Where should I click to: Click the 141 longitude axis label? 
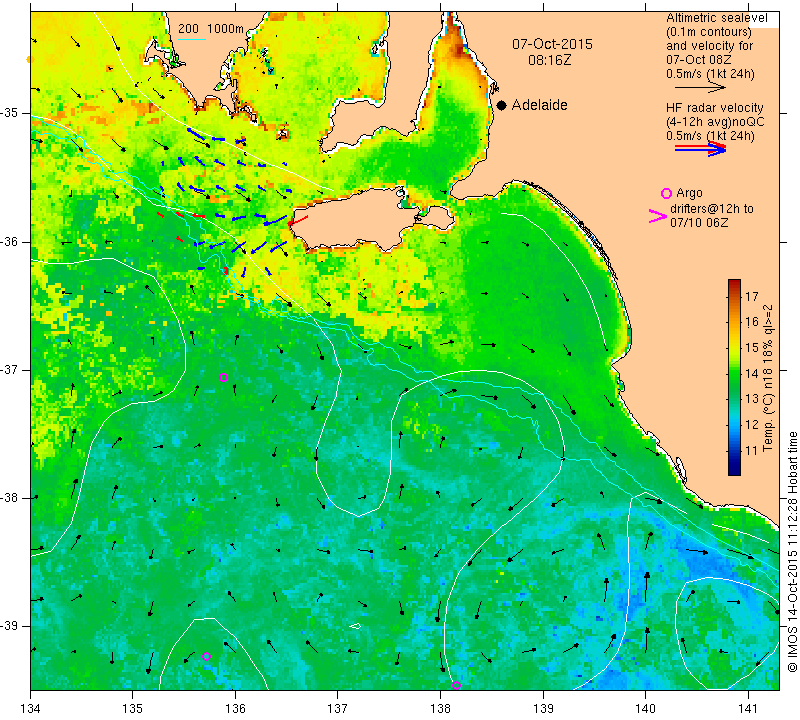click(x=748, y=709)
